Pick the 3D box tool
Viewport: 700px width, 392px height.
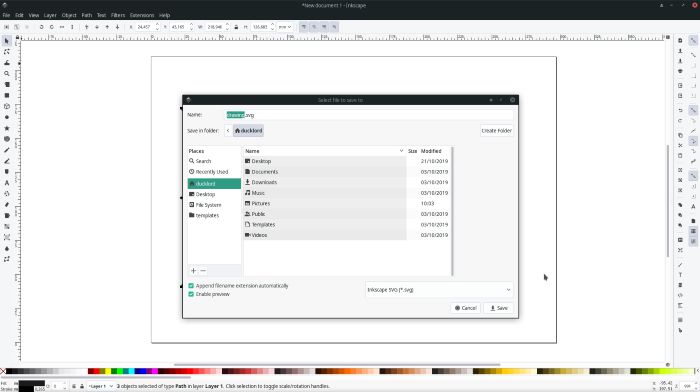pos(7,106)
